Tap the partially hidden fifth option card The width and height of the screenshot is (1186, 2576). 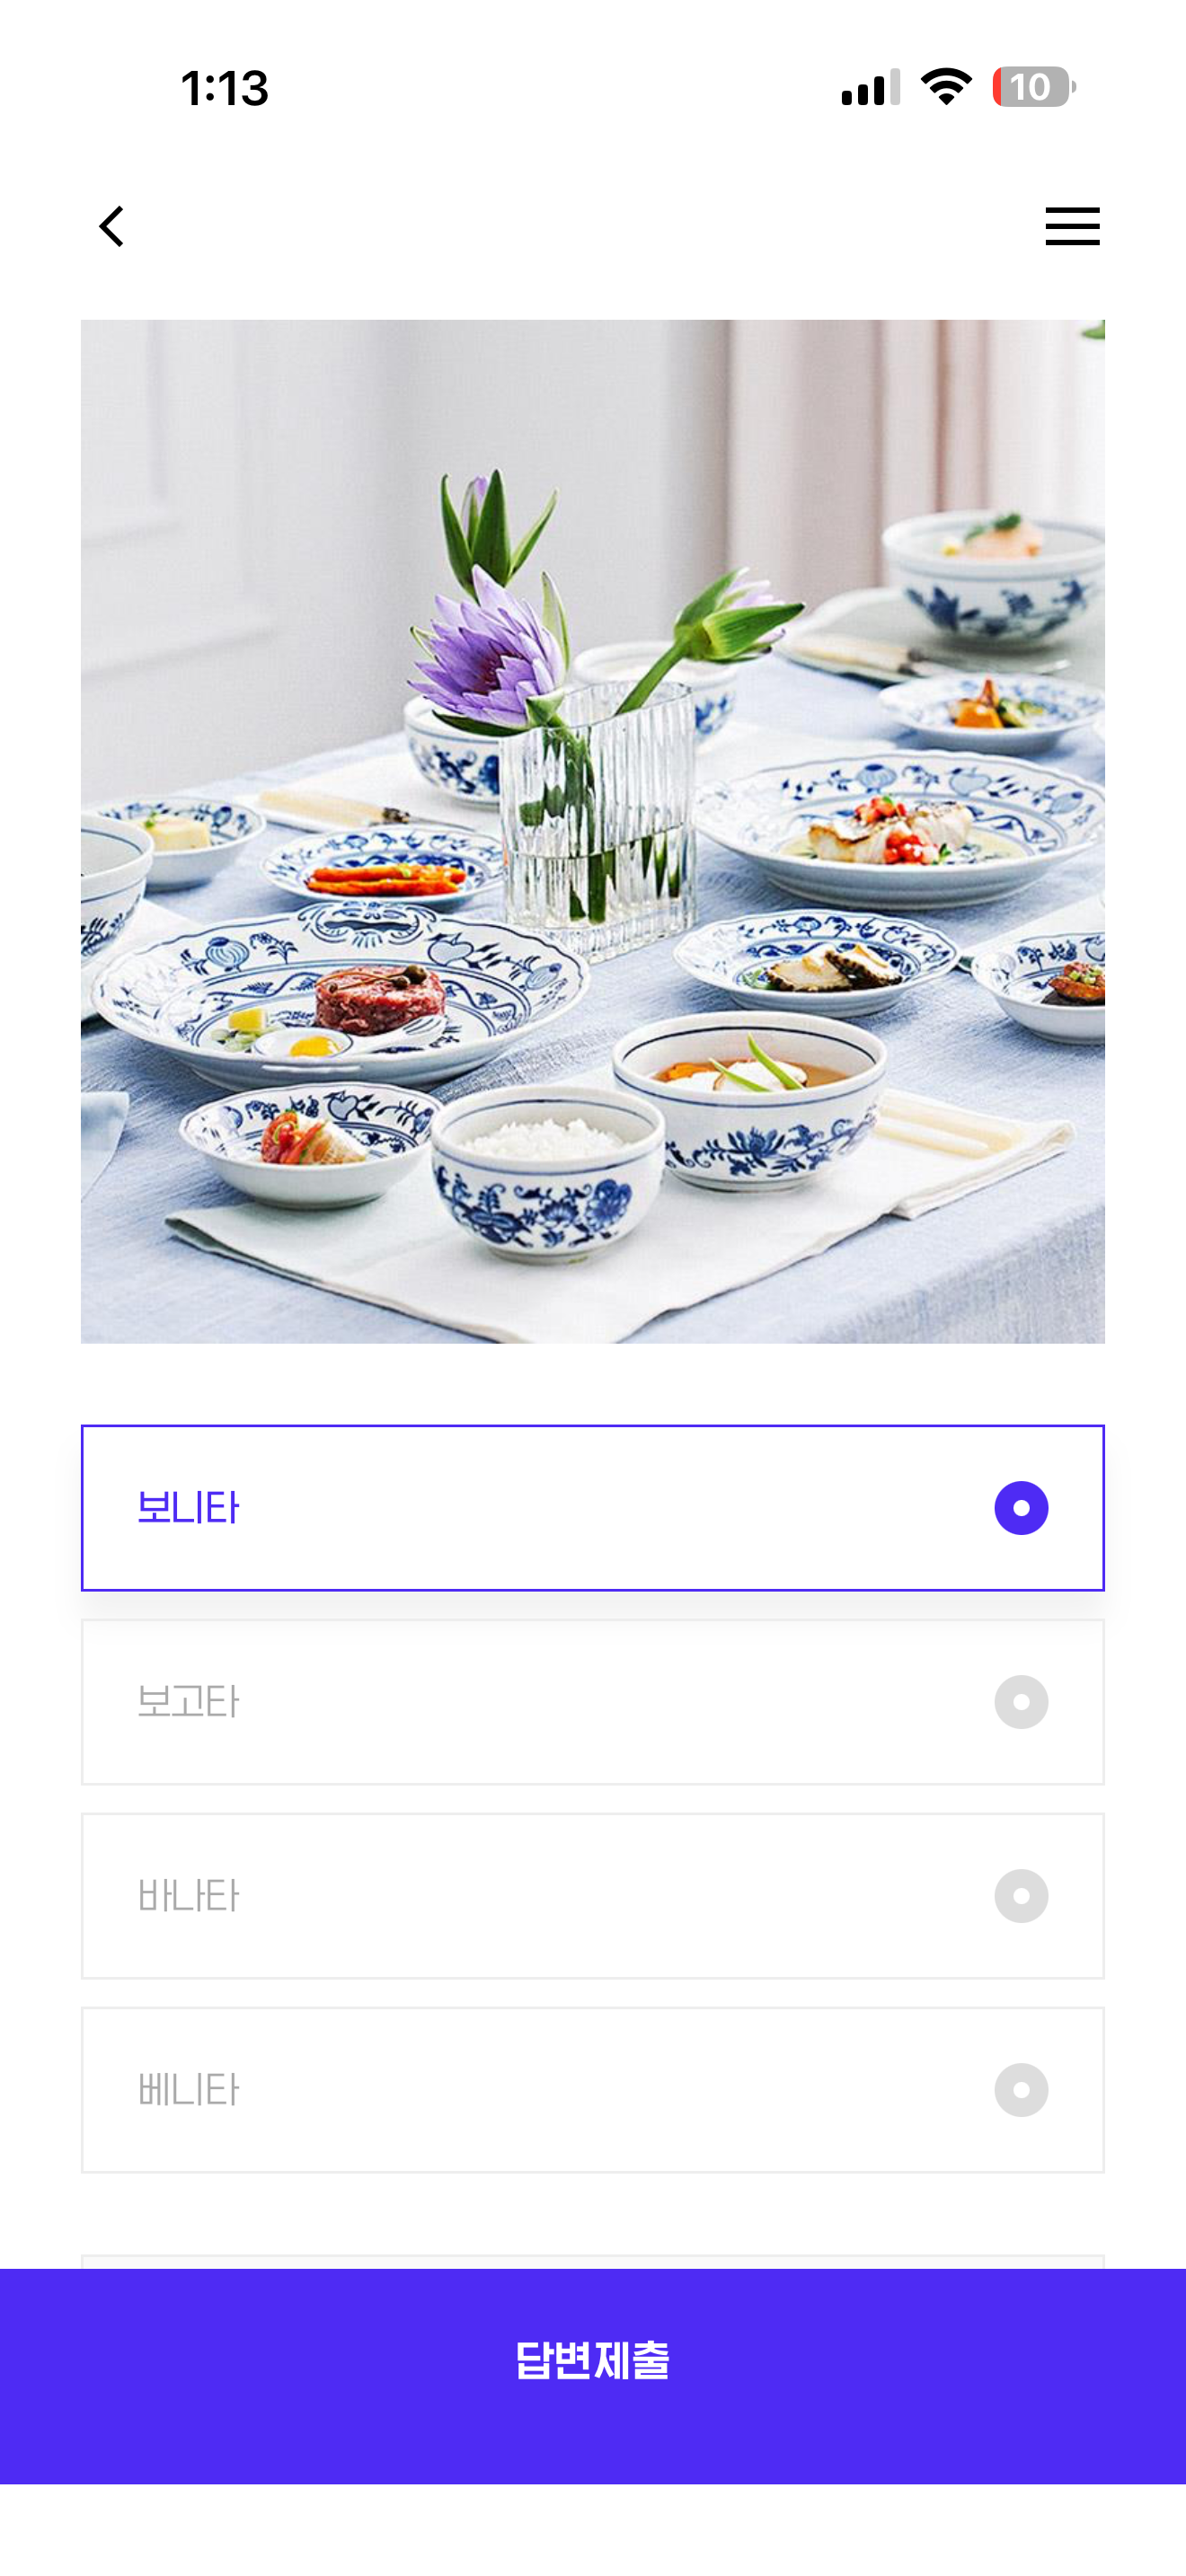coord(593,2261)
